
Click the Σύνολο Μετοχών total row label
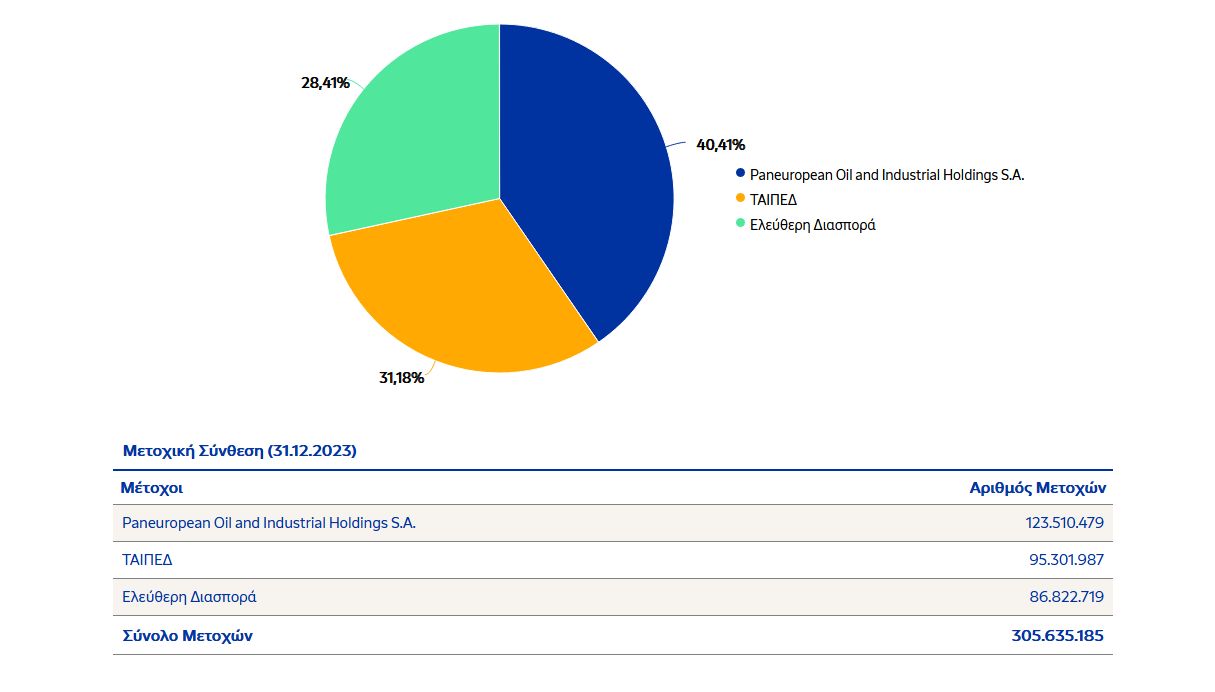(188, 636)
